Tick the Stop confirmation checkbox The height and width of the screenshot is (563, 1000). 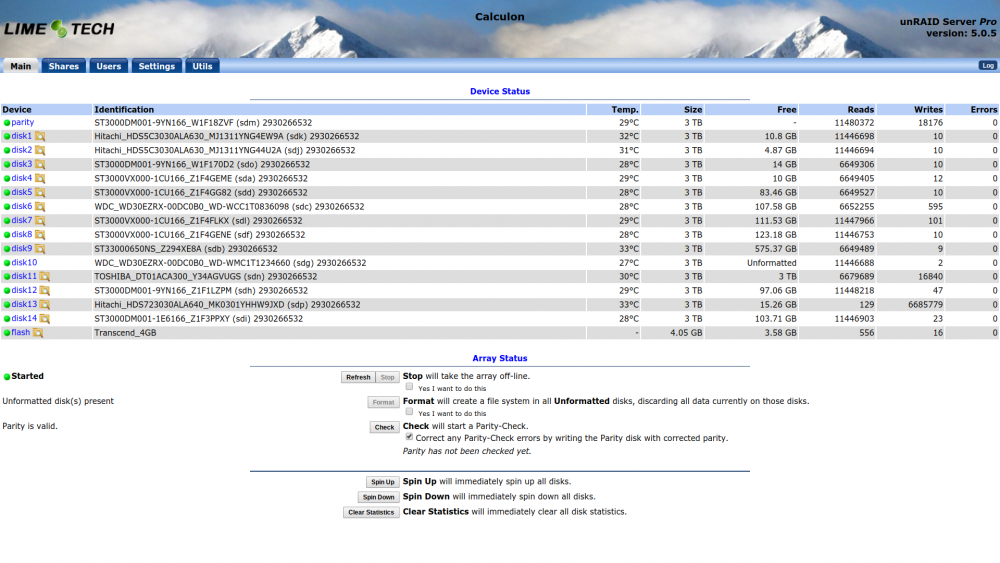(409, 387)
